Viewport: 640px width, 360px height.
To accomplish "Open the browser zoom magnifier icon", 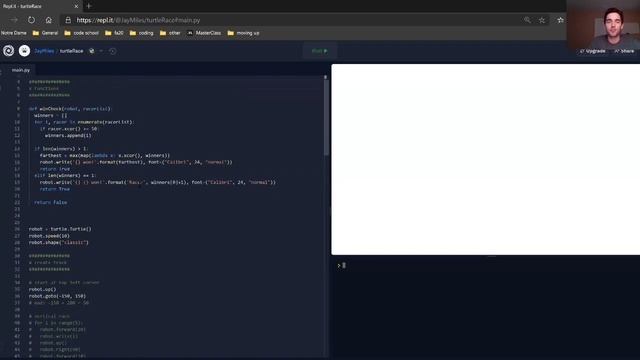I will (x=527, y=20).
